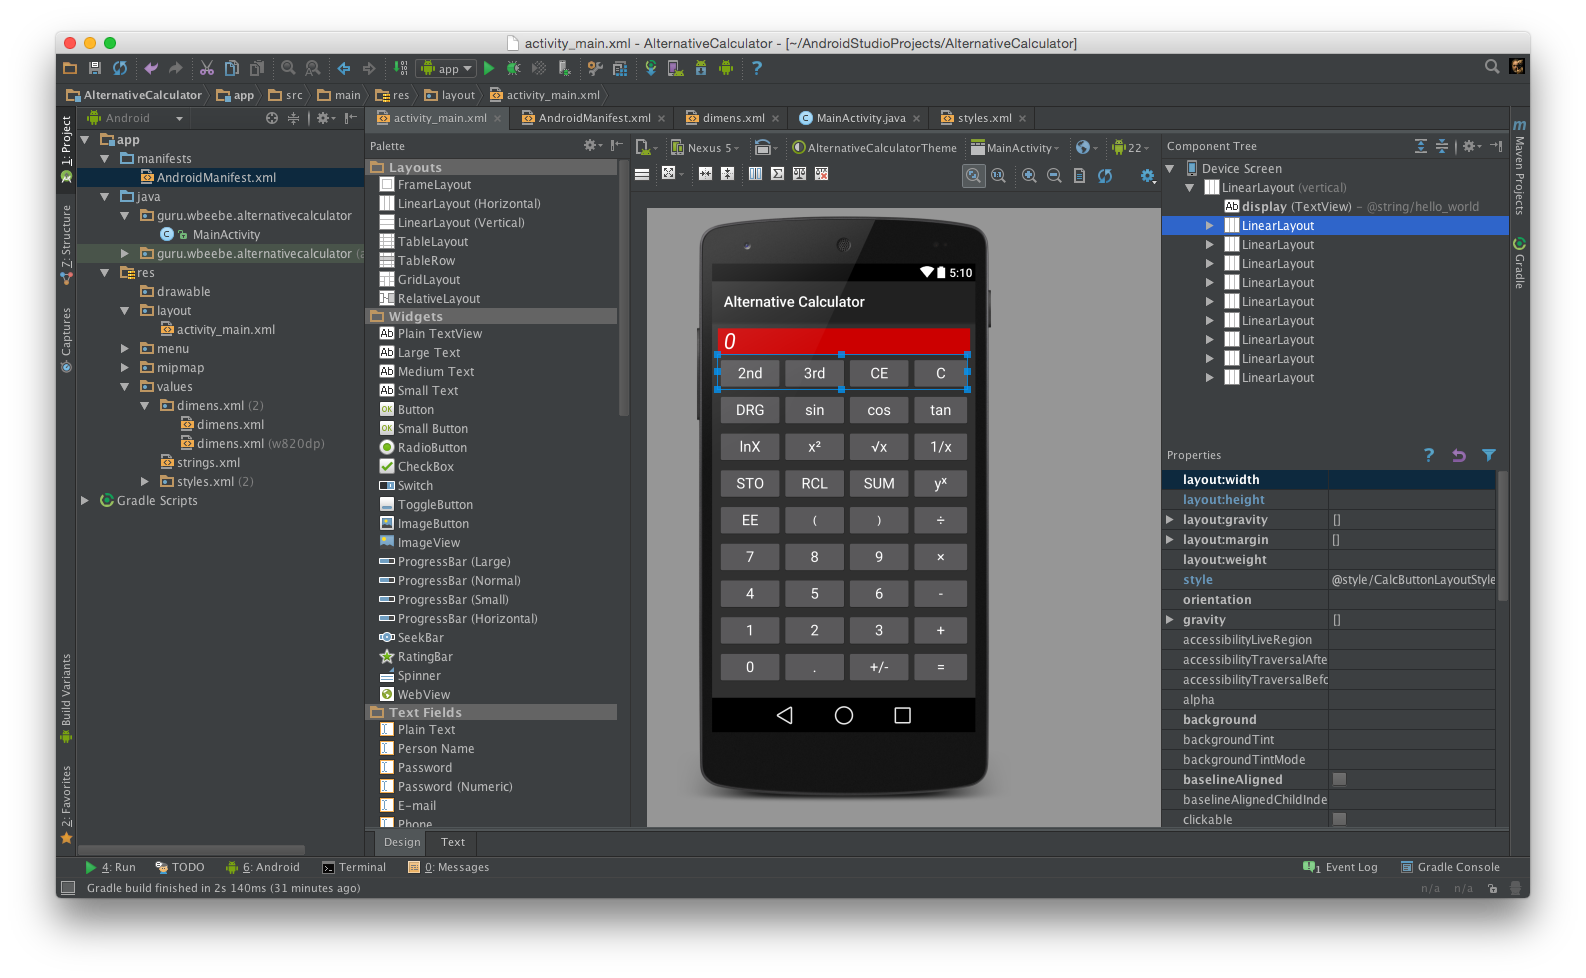Open the API 22 version dropdown
The image size is (1586, 978).
1131,148
